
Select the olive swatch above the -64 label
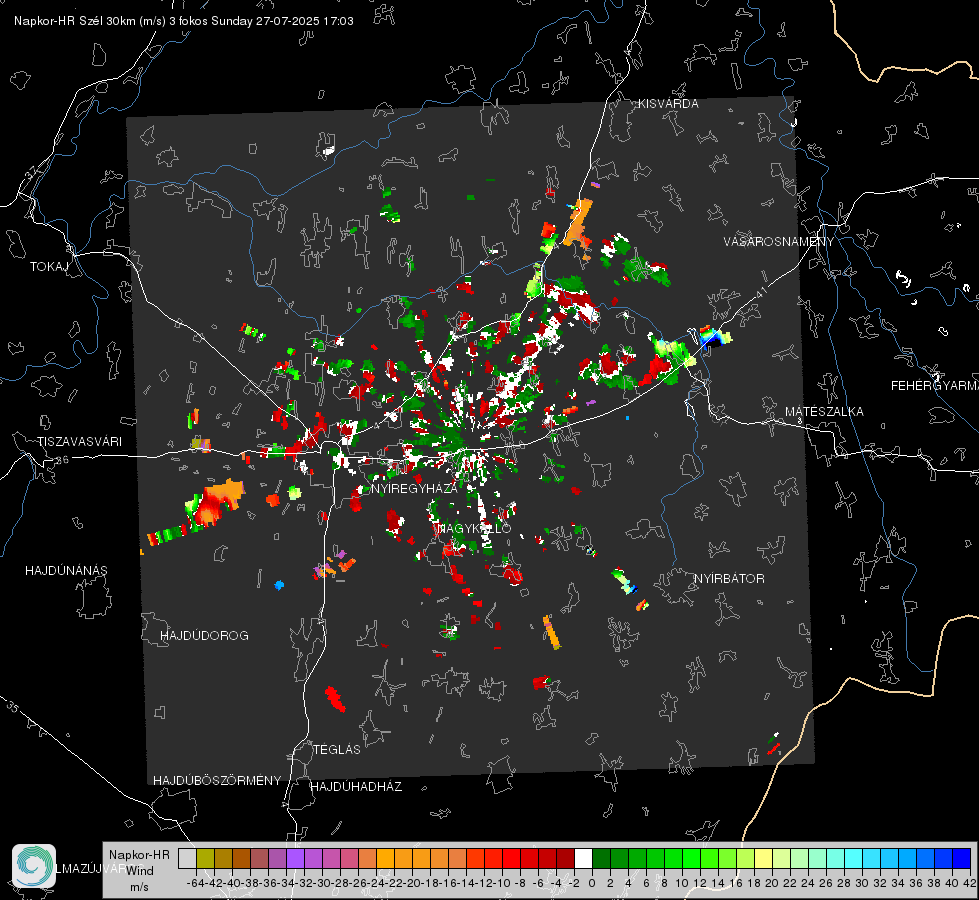[x=205, y=858]
